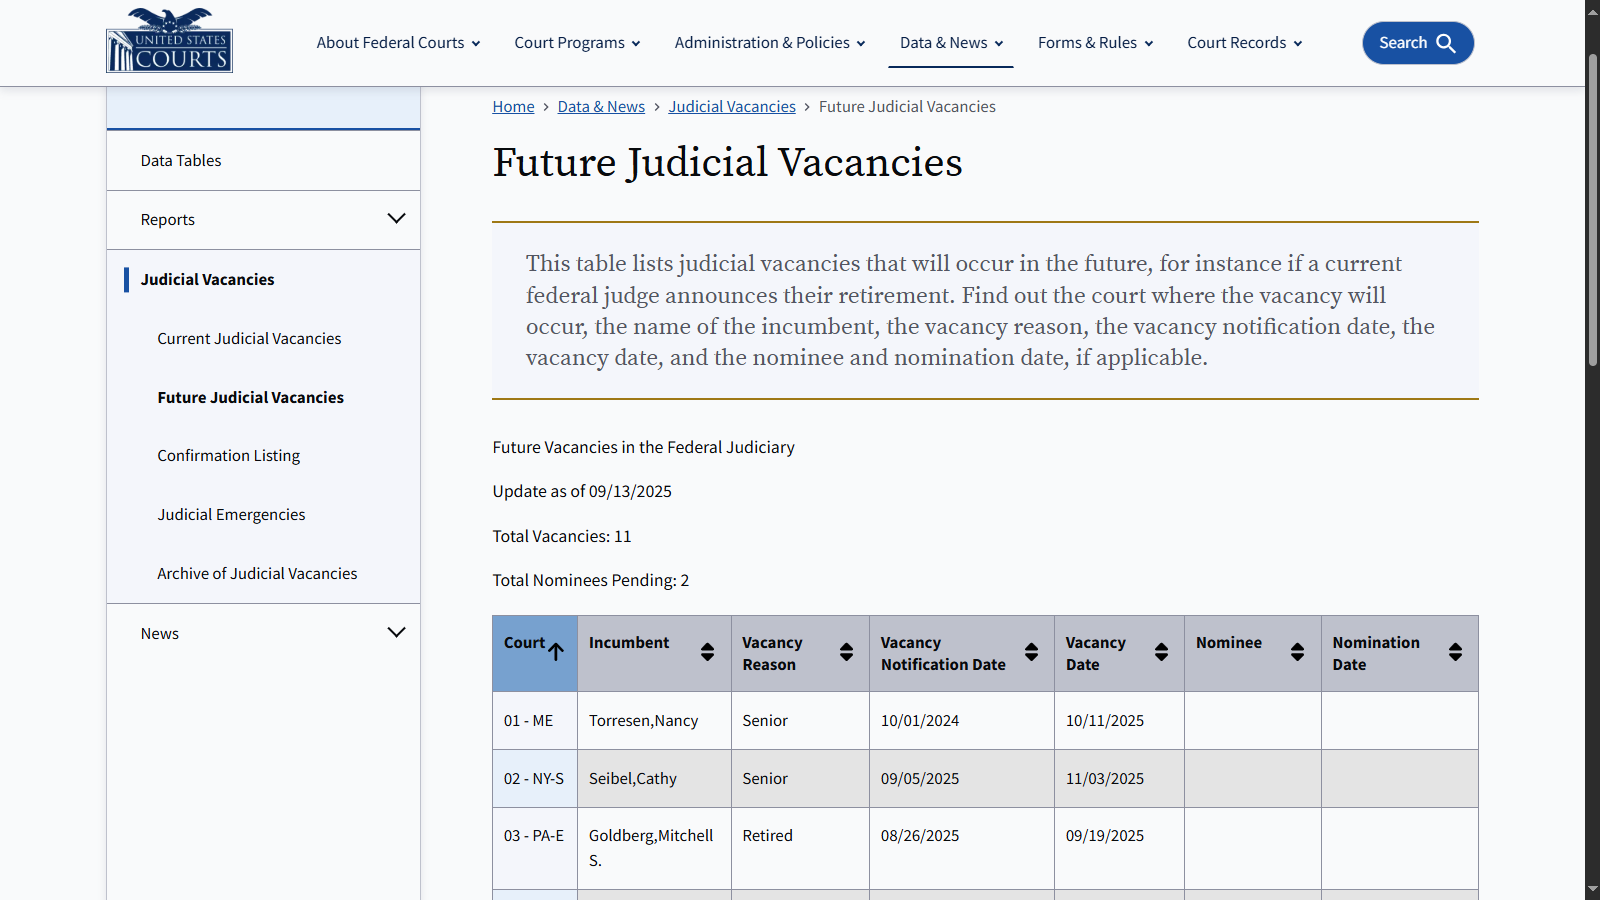Open Court Programs dropdown menu
The height and width of the screenshot is (900, 1600).
577,43
